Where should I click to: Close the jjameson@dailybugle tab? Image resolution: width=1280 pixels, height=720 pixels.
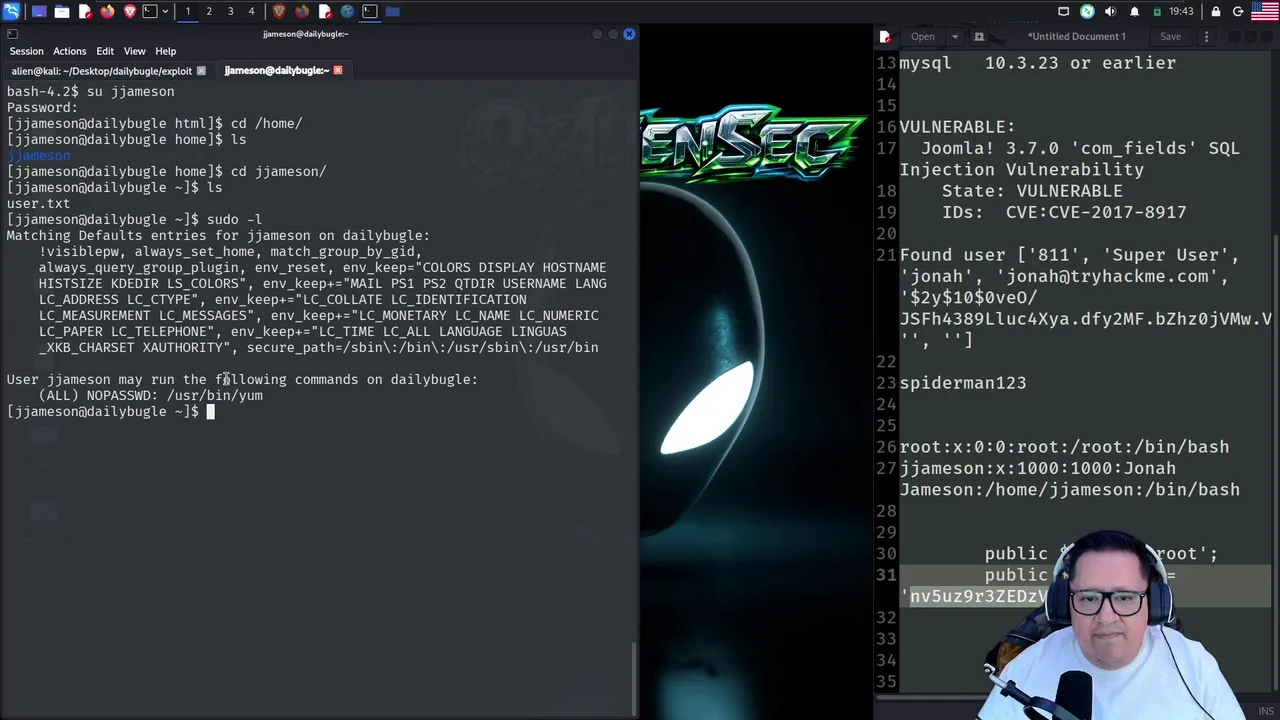click(338, 71)
